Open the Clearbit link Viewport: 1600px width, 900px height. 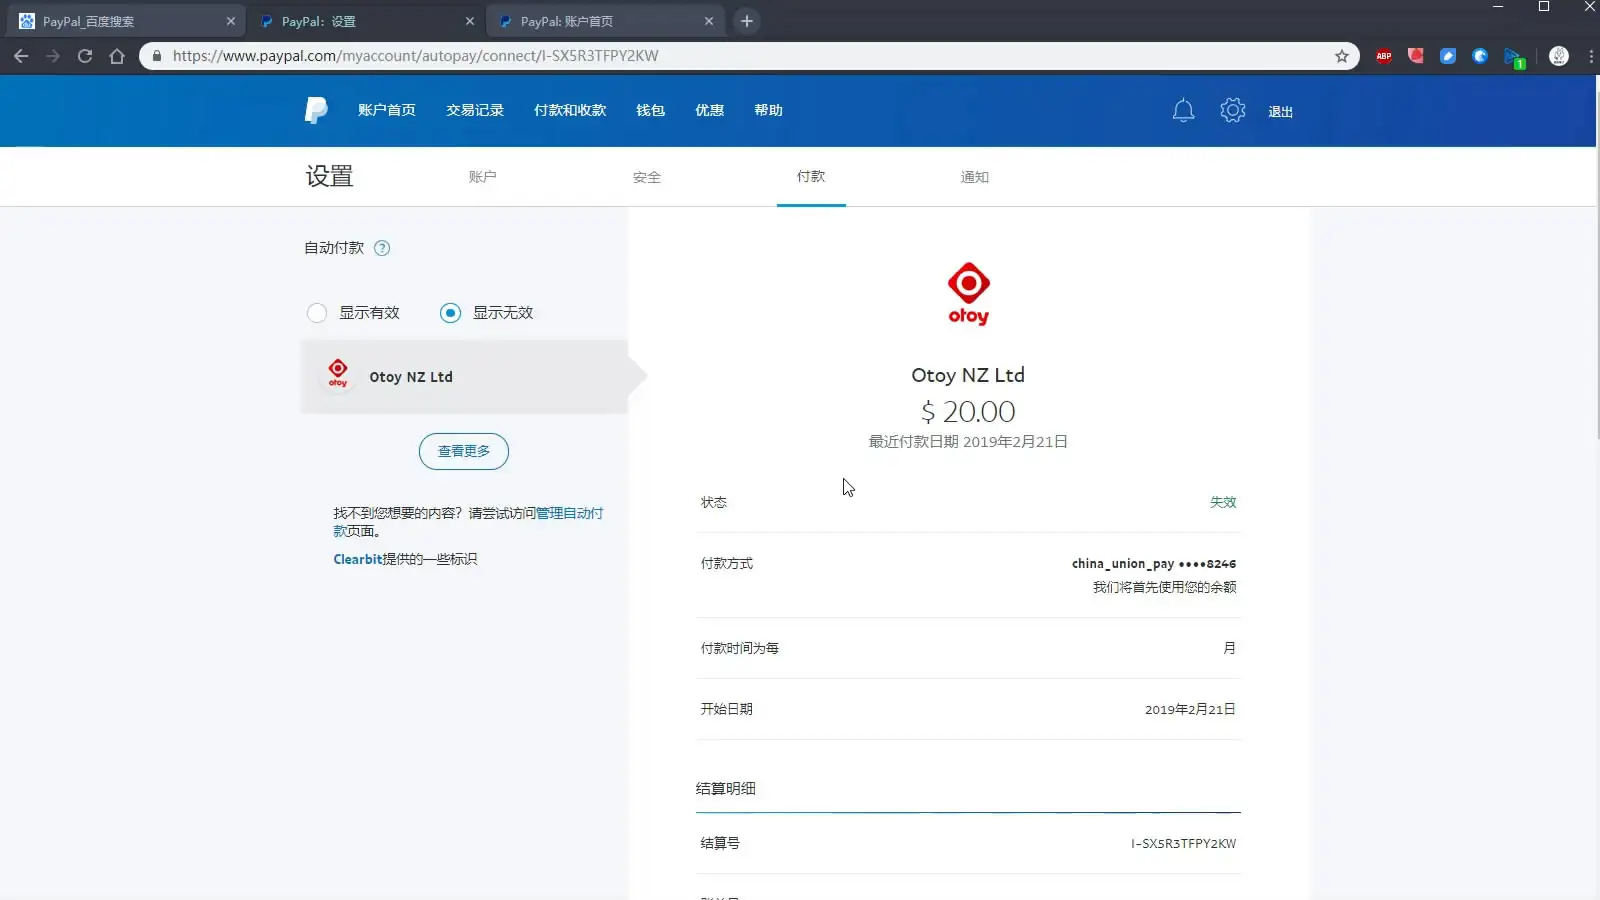tap(358, 559)
